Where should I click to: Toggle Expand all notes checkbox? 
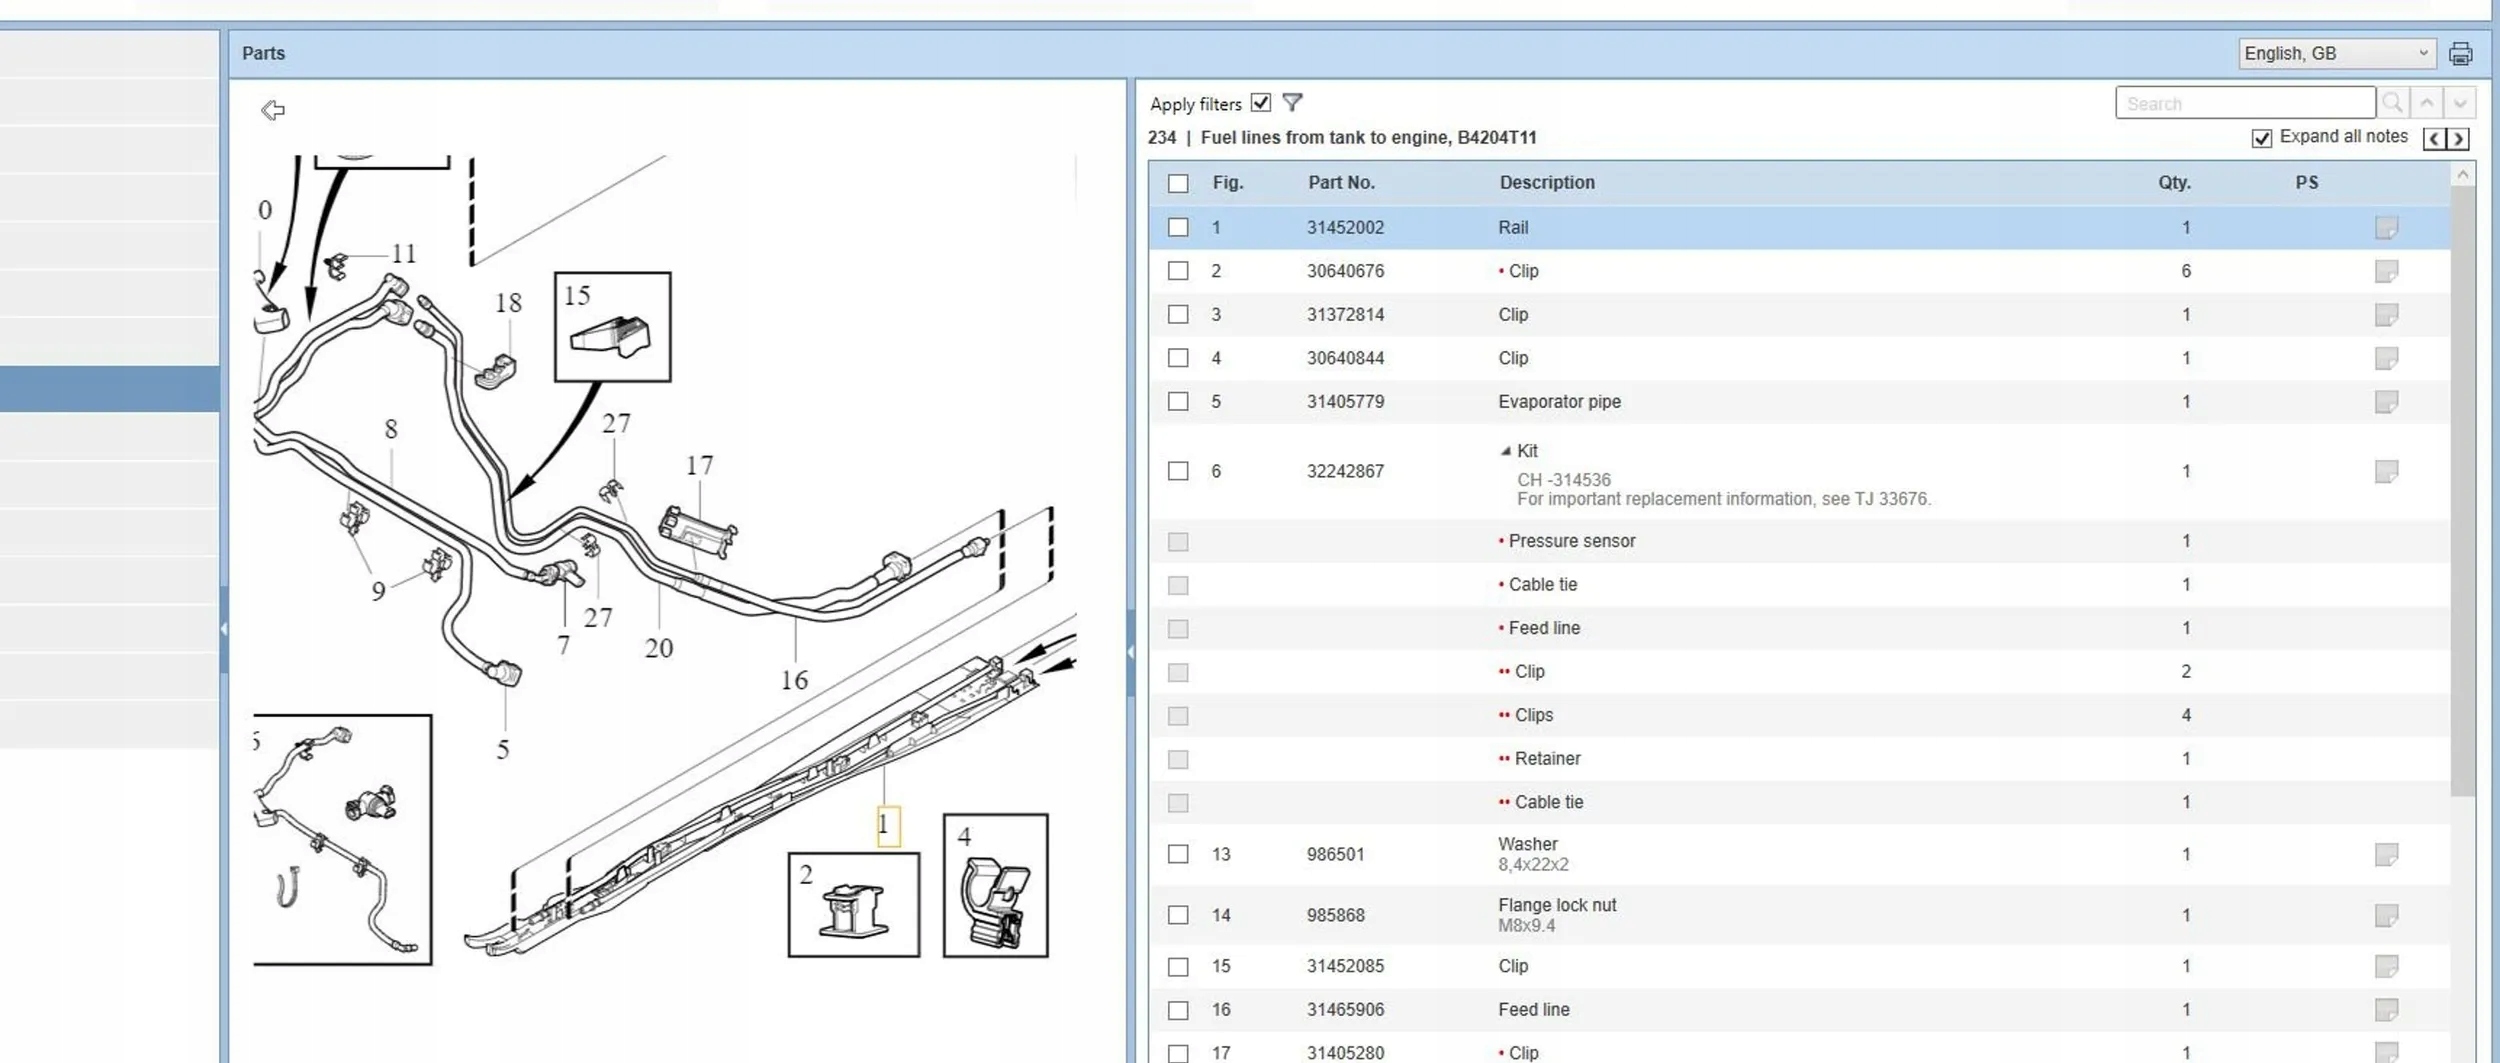click(2261, 138)
